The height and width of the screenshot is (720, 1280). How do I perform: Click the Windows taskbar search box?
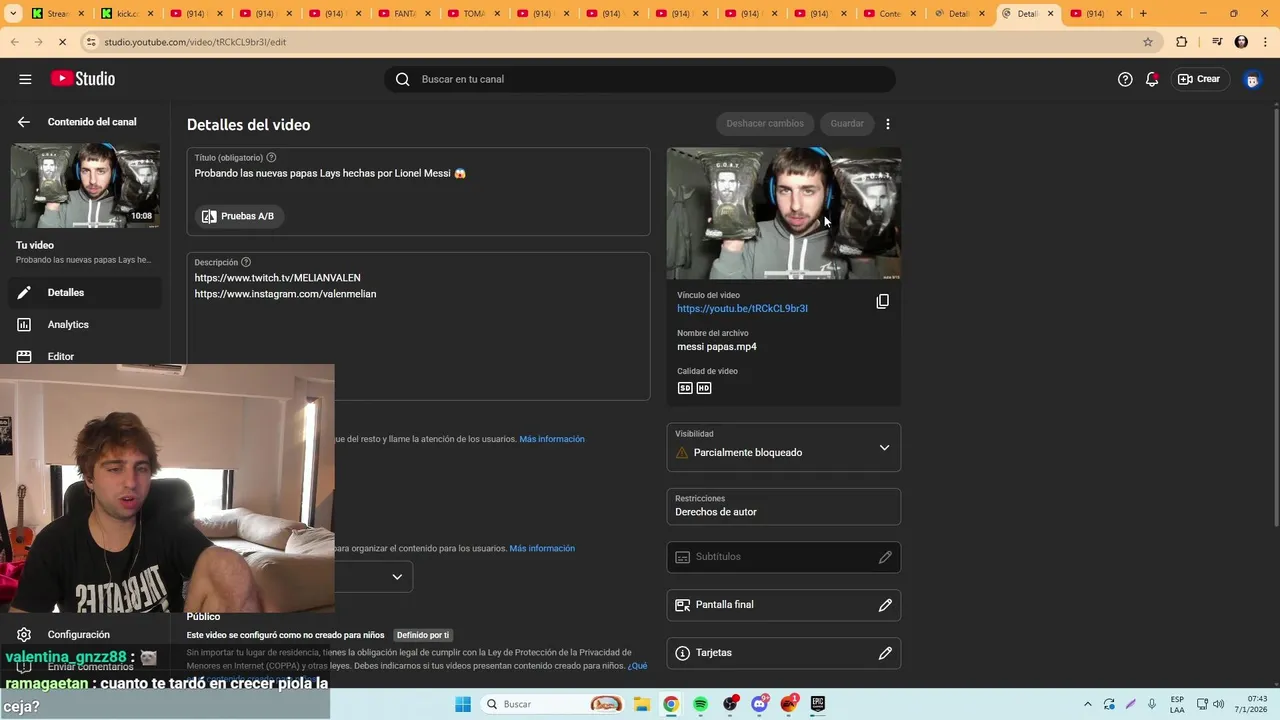(x=553, y=704)
